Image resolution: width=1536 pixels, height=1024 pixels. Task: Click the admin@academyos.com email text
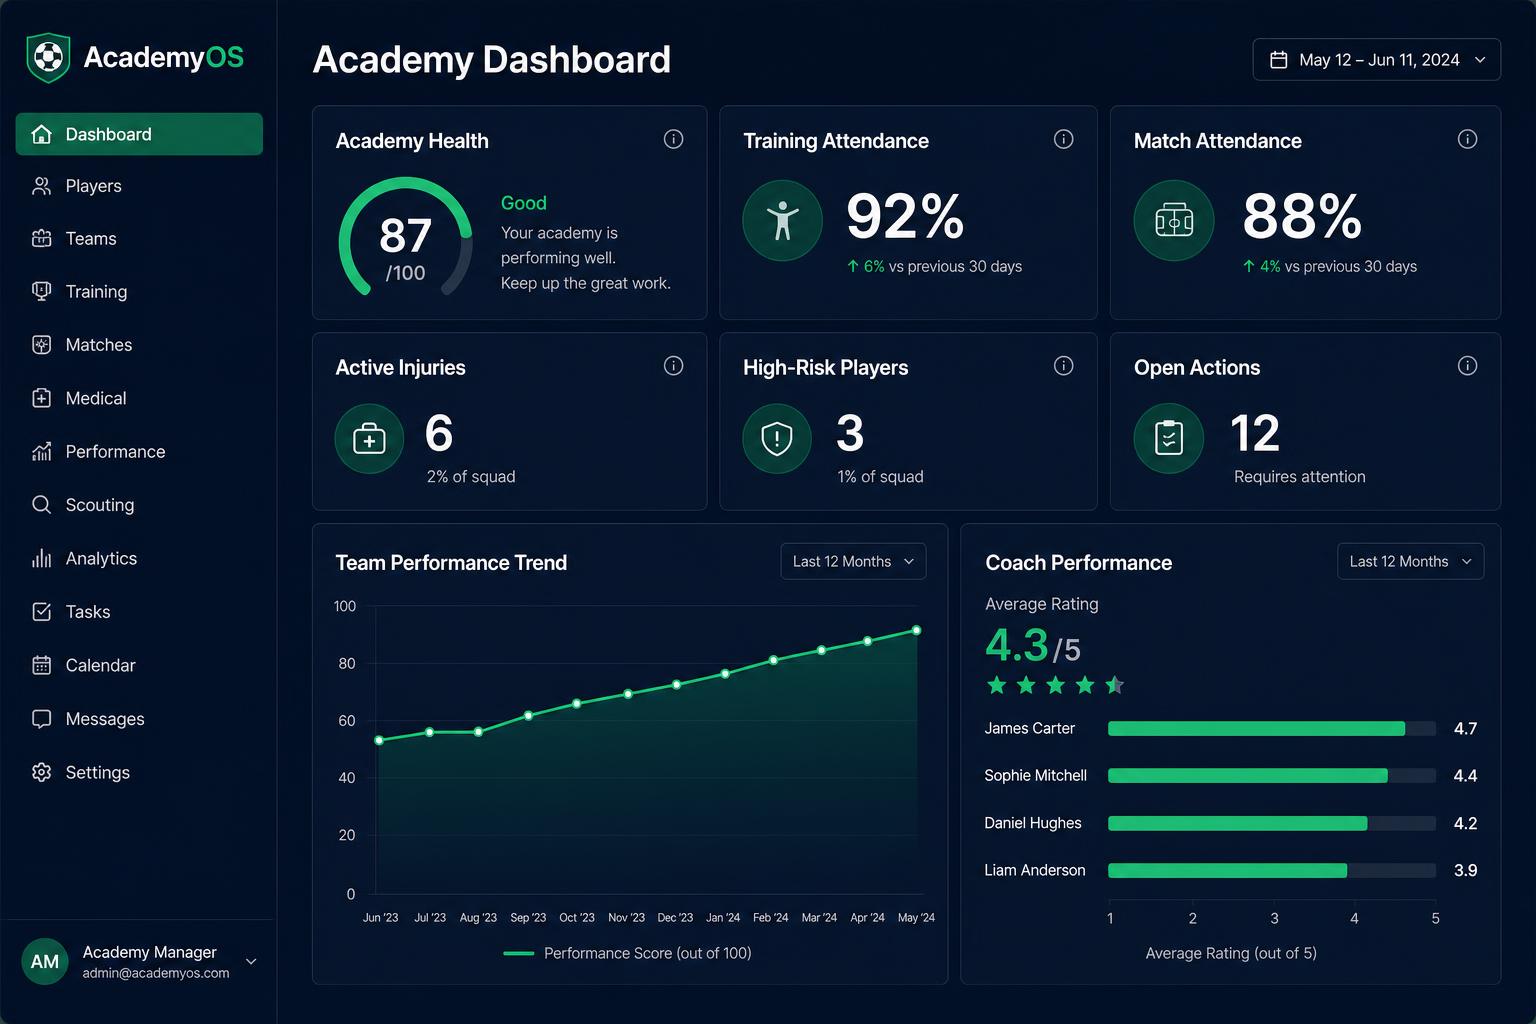click(x=156, y=973)
